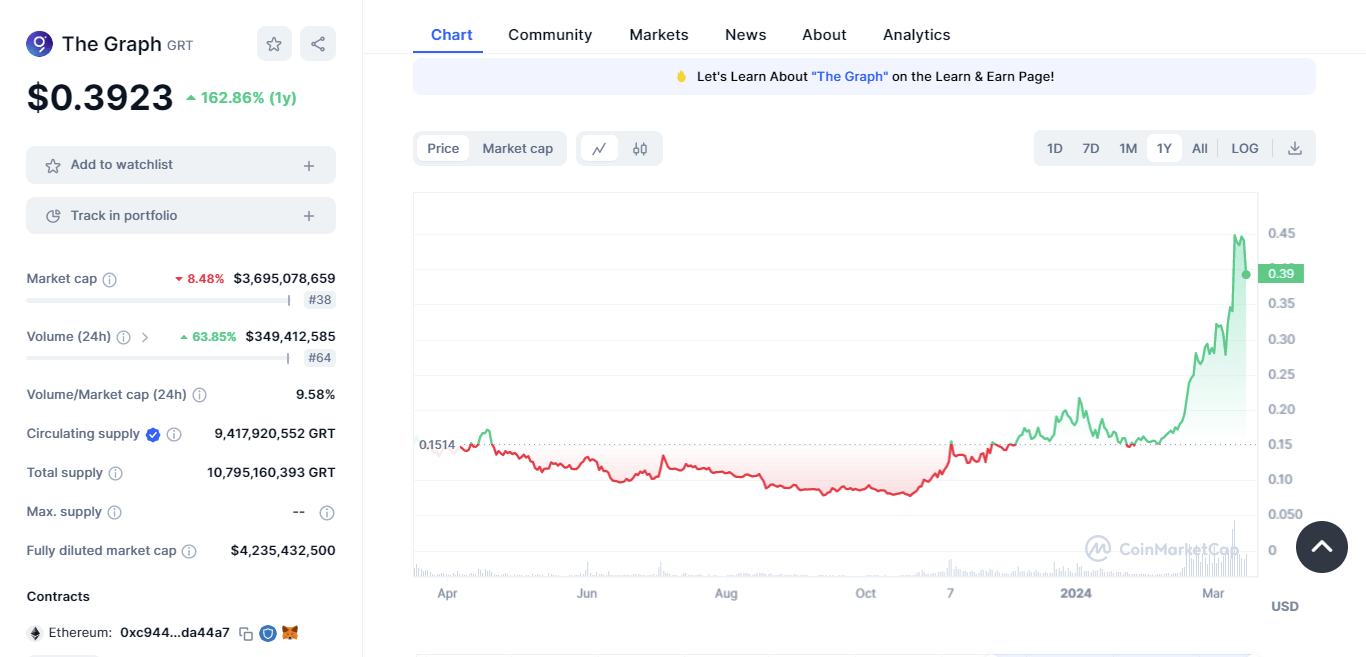Click Track in portfolio button
Viewport: 1366px width, 657px height.
click(x=181, y=216)
